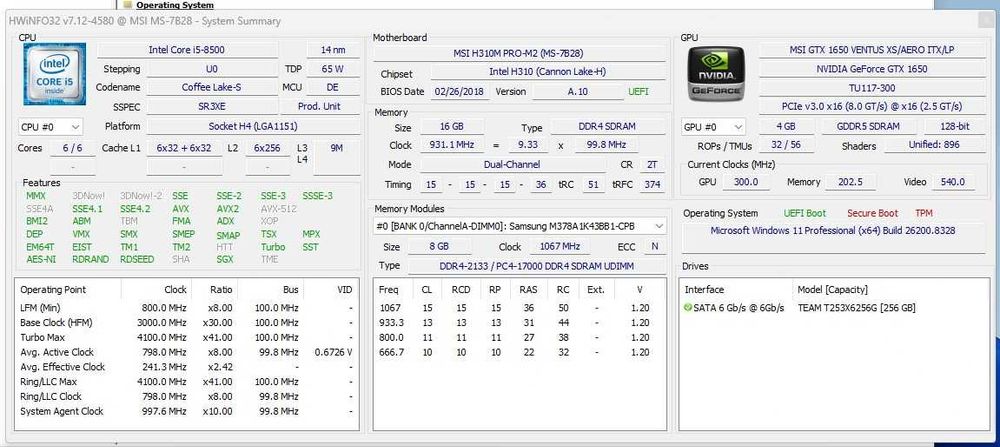
Task: Click the green UEFI label next to BIOS version
Action: point(638,91)
